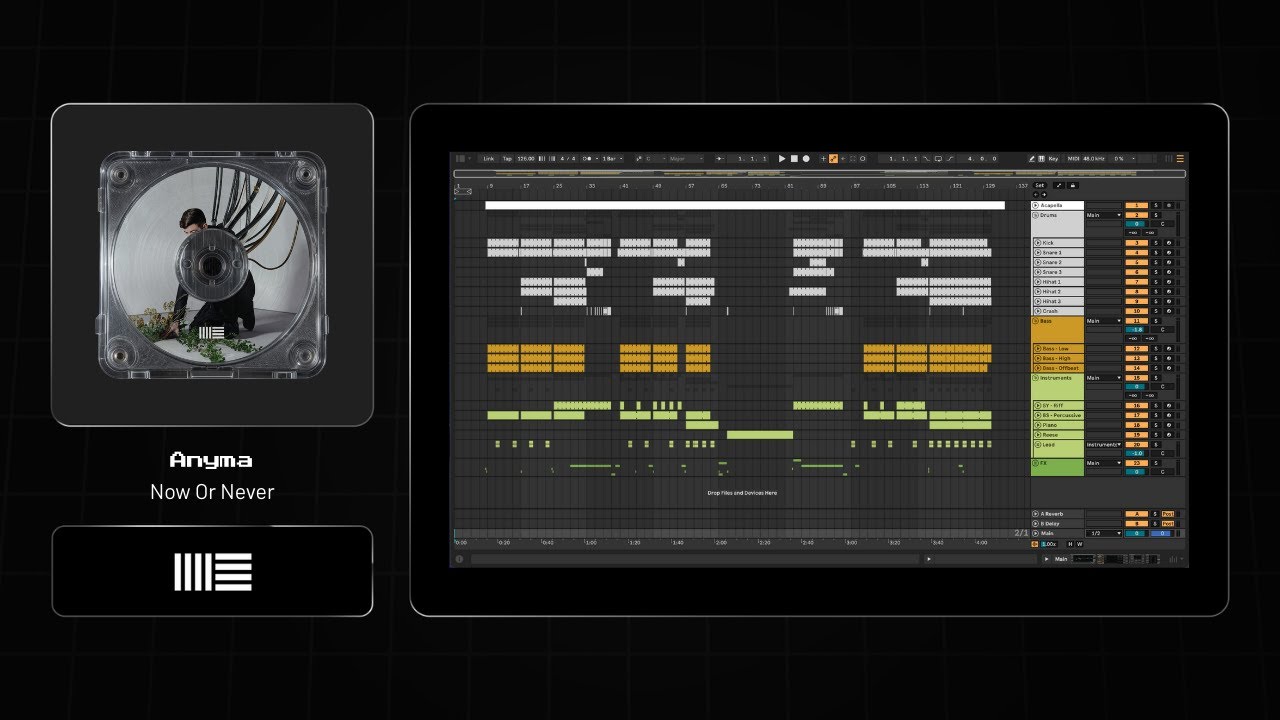This screenshot has height=720, width=1280.
Task: Select the 126.00 tempo field
Action: coord(526,158)
